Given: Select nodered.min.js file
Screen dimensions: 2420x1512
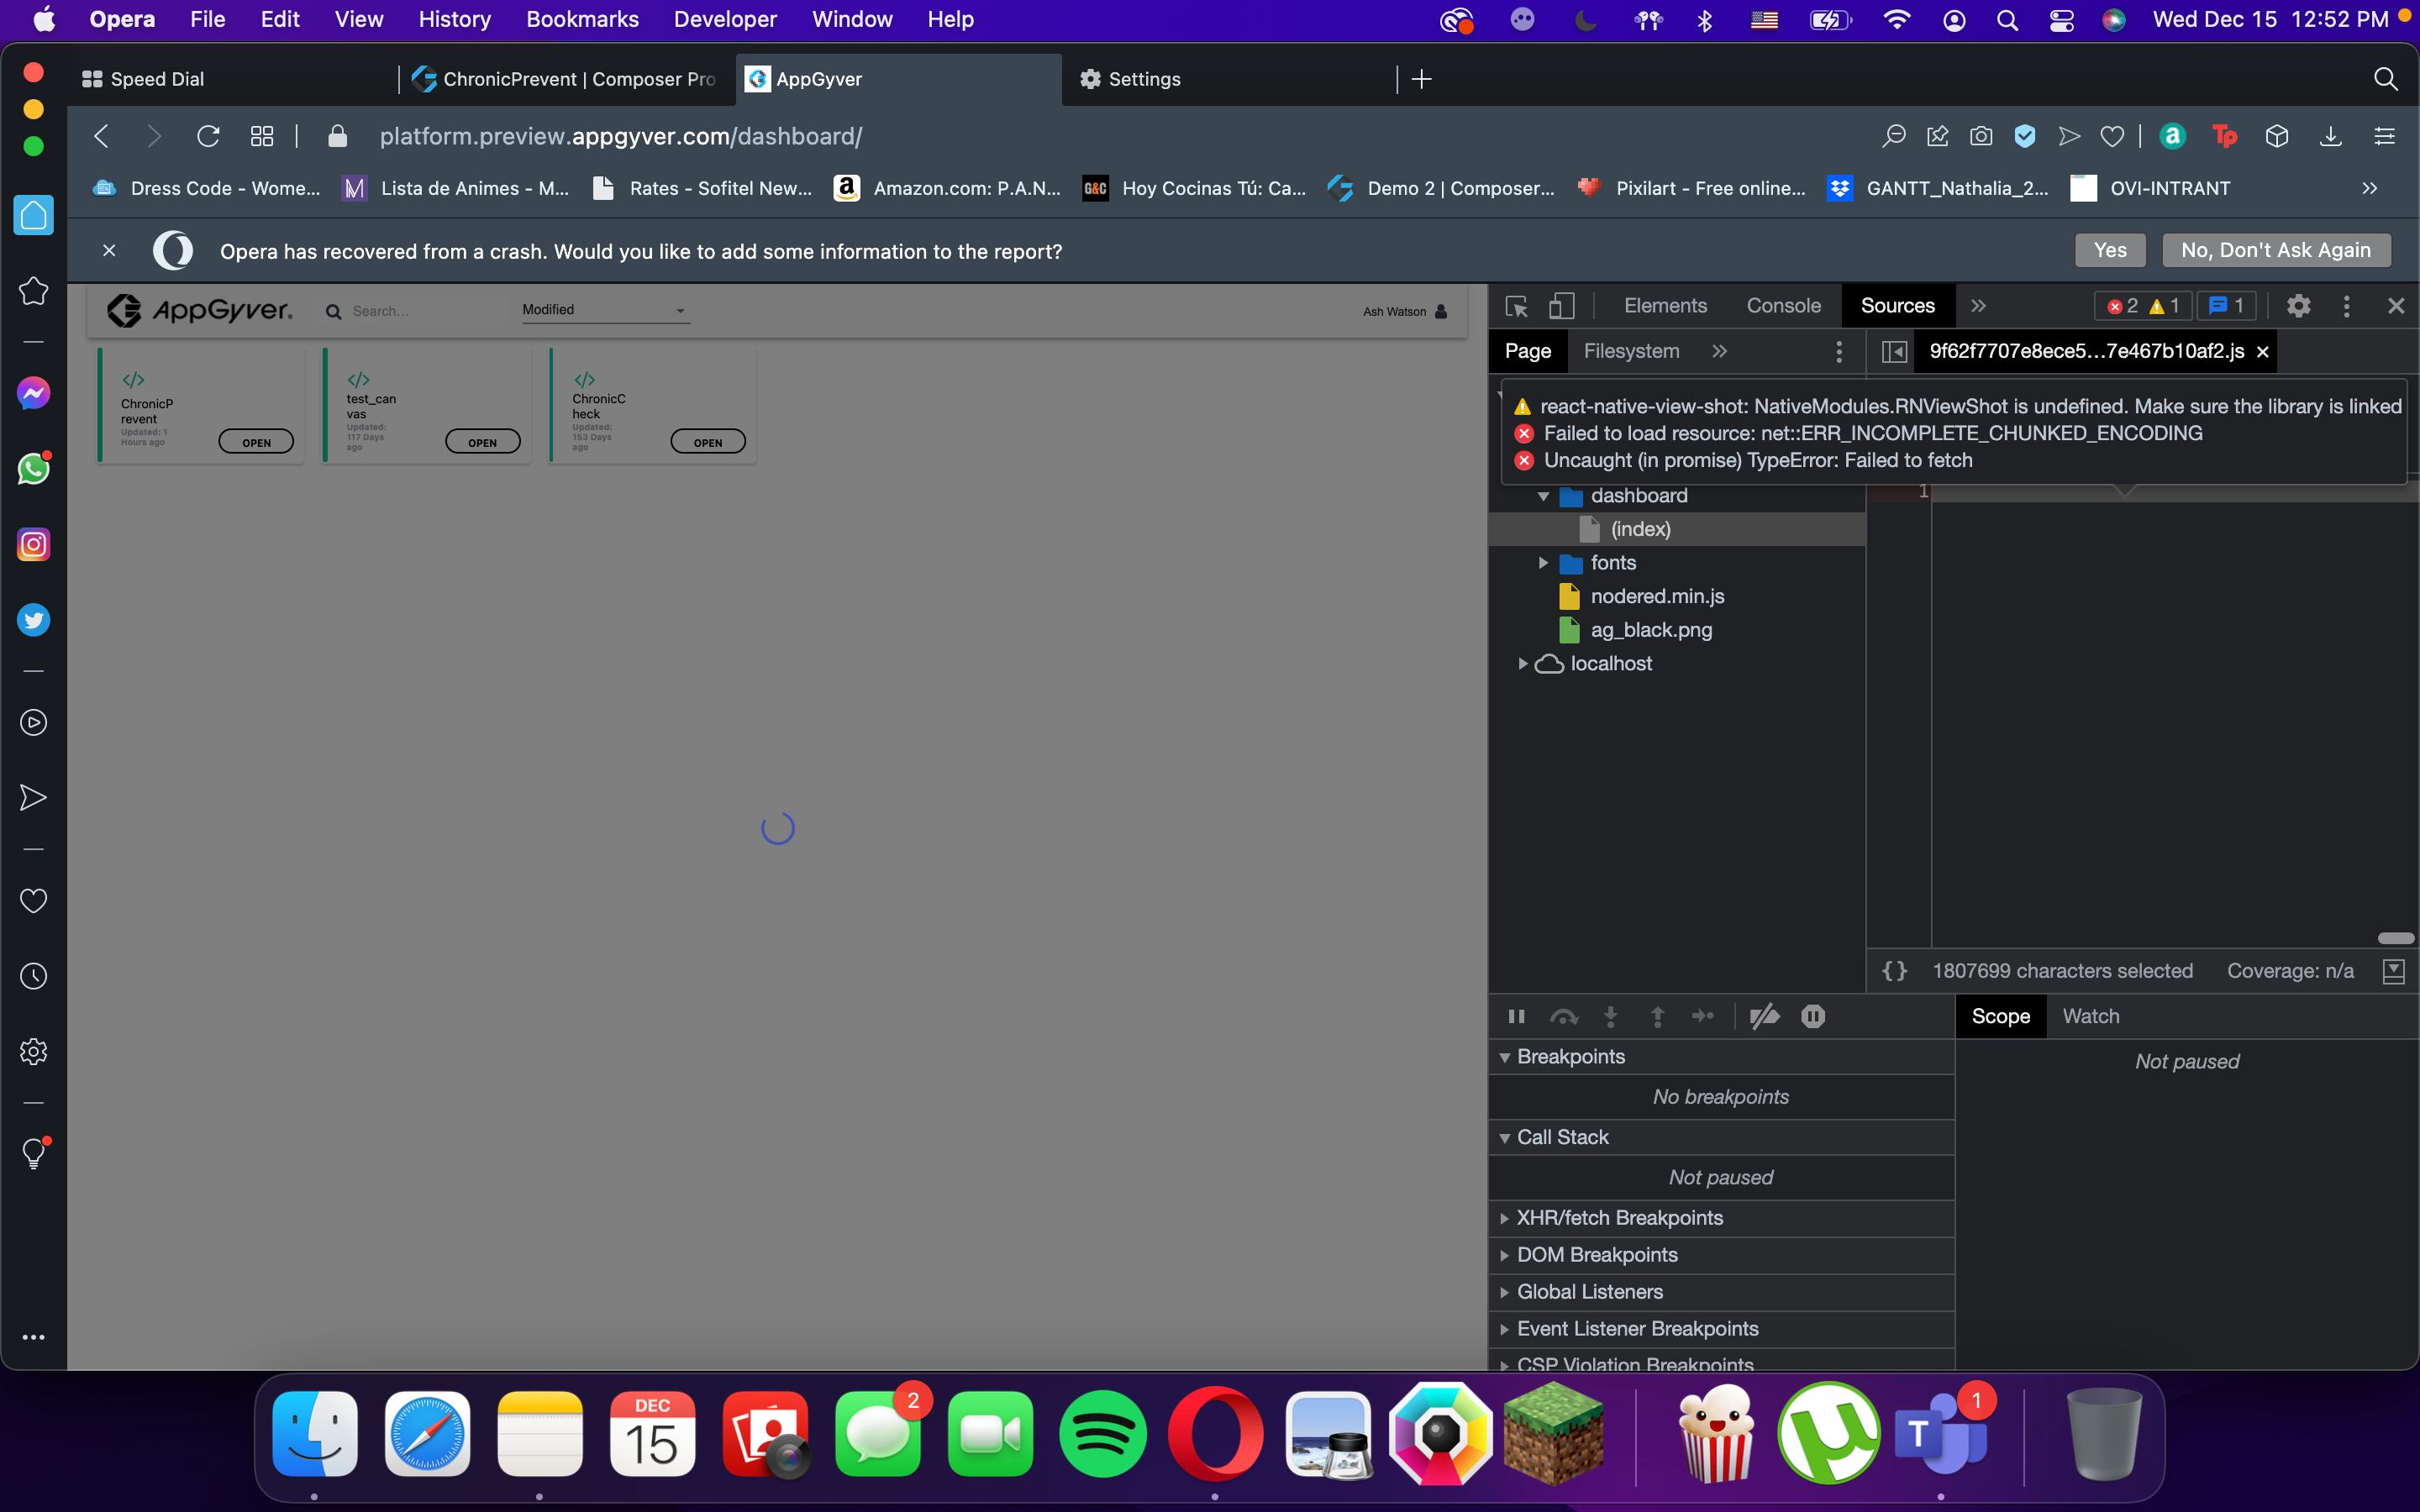Looking at the screenshot, I should click(1656, 597).
